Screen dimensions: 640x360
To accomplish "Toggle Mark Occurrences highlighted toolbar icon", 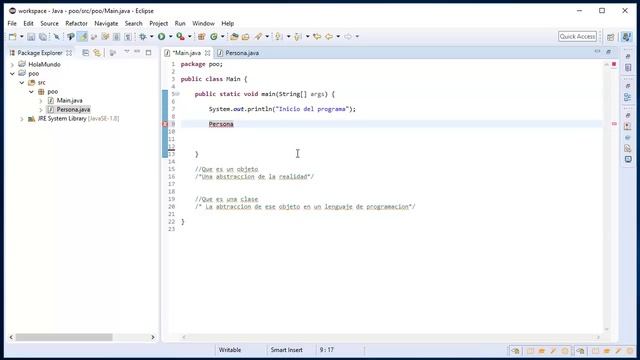I will coord(83,37).
